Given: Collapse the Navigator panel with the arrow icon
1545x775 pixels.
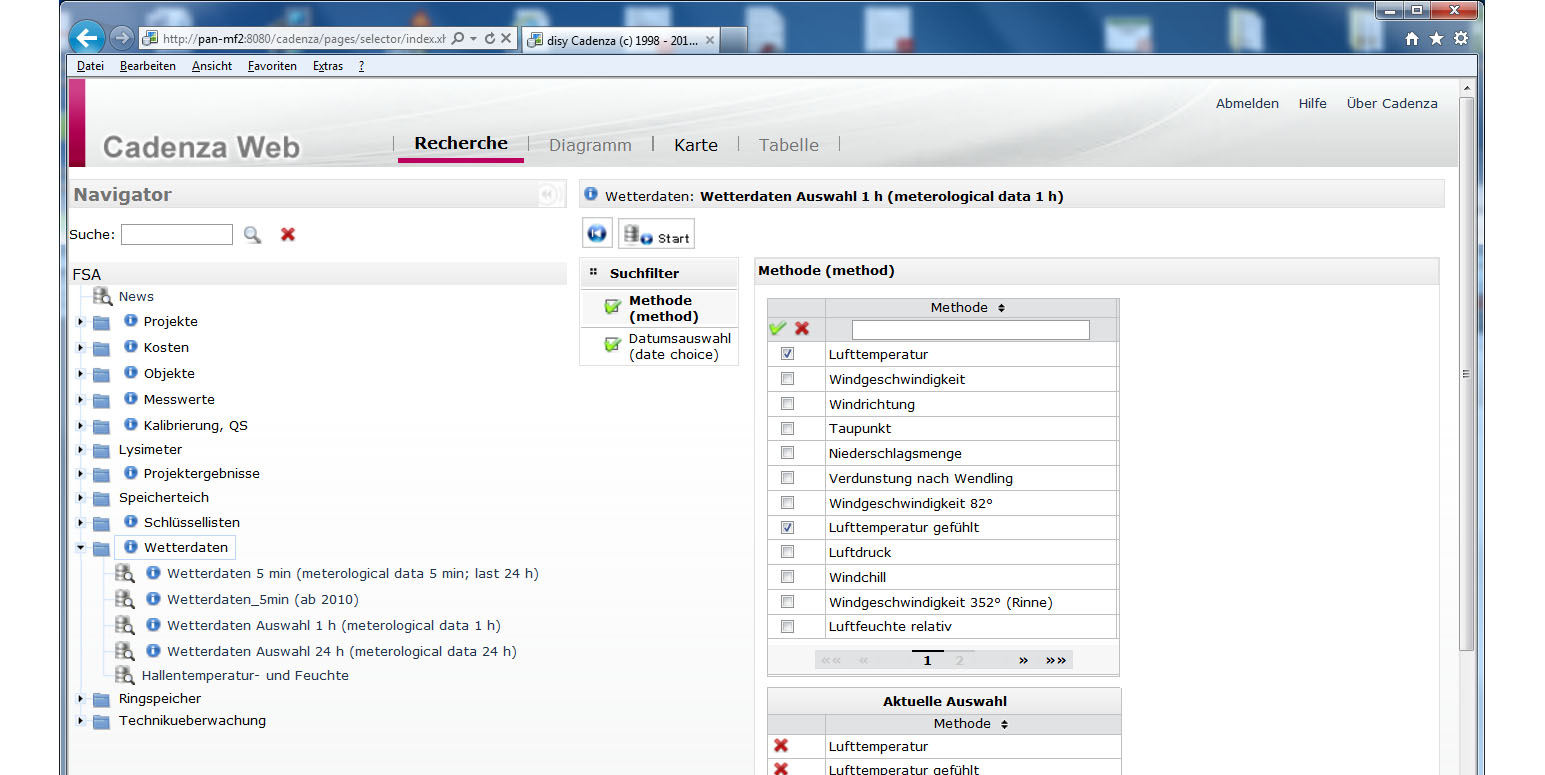Looking at the screenshot, I should coord(547,195).
